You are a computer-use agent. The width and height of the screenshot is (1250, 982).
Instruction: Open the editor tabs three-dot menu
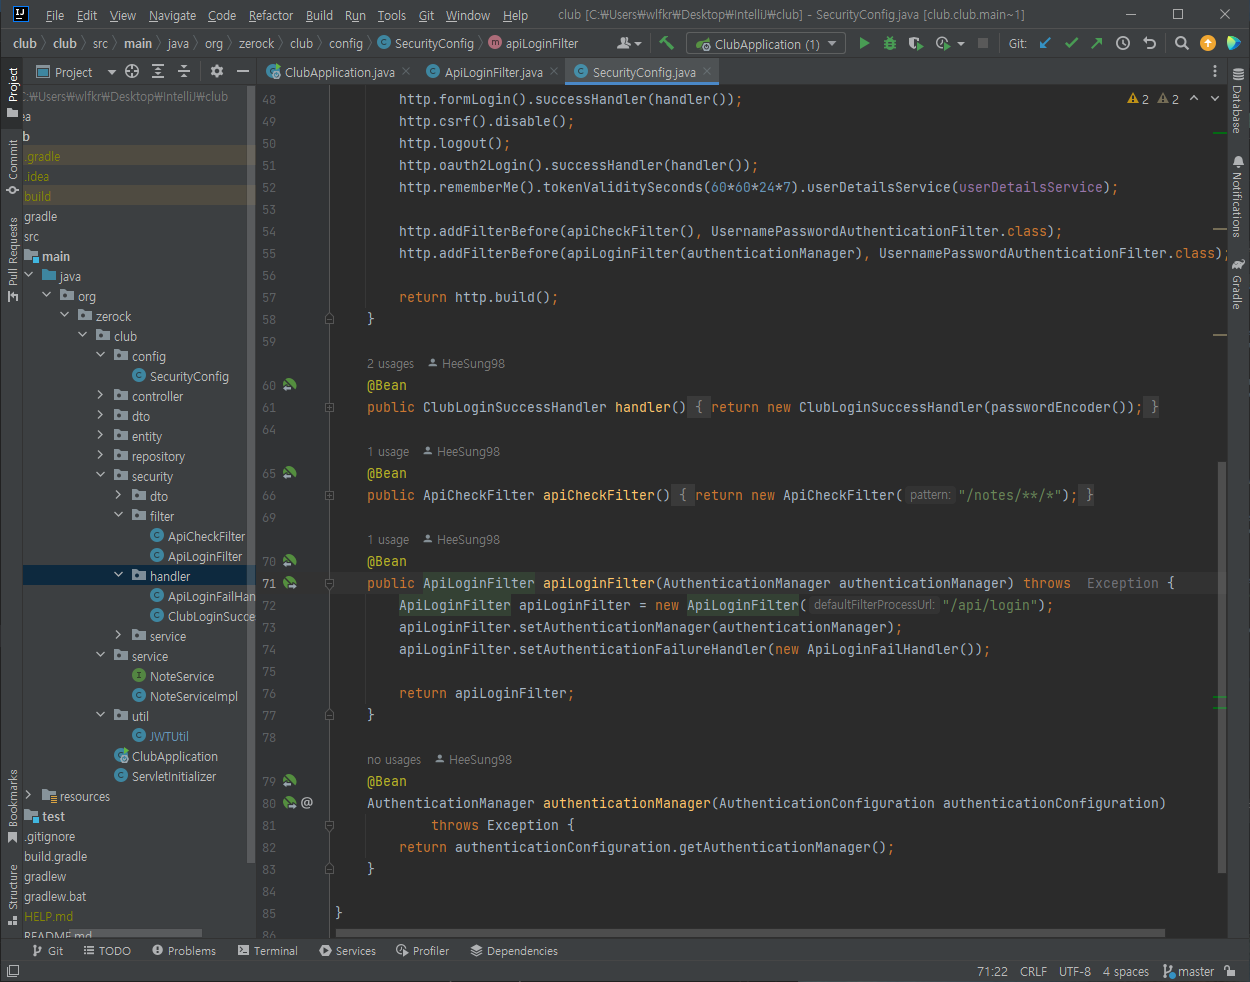pos(1215,72)
